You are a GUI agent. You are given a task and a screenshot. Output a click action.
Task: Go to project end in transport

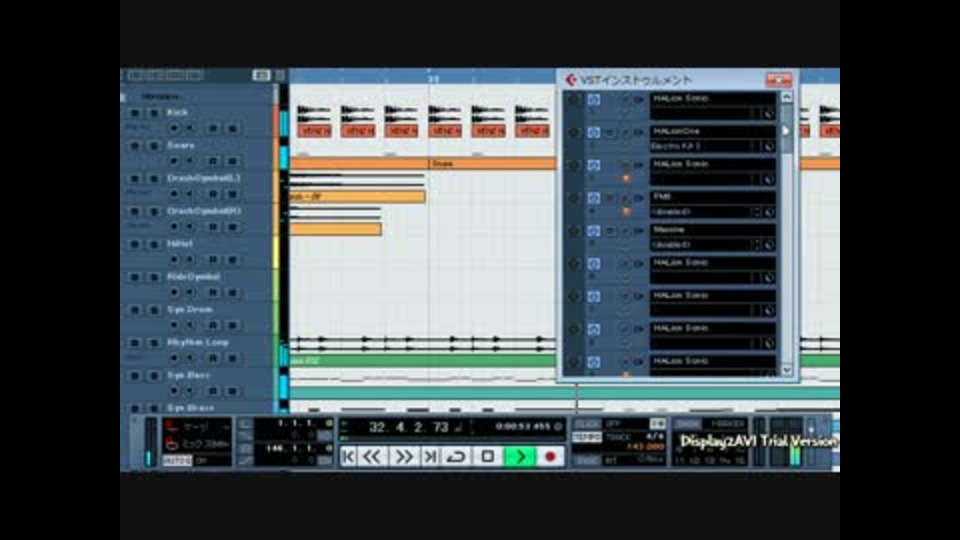tap(431, 457)
